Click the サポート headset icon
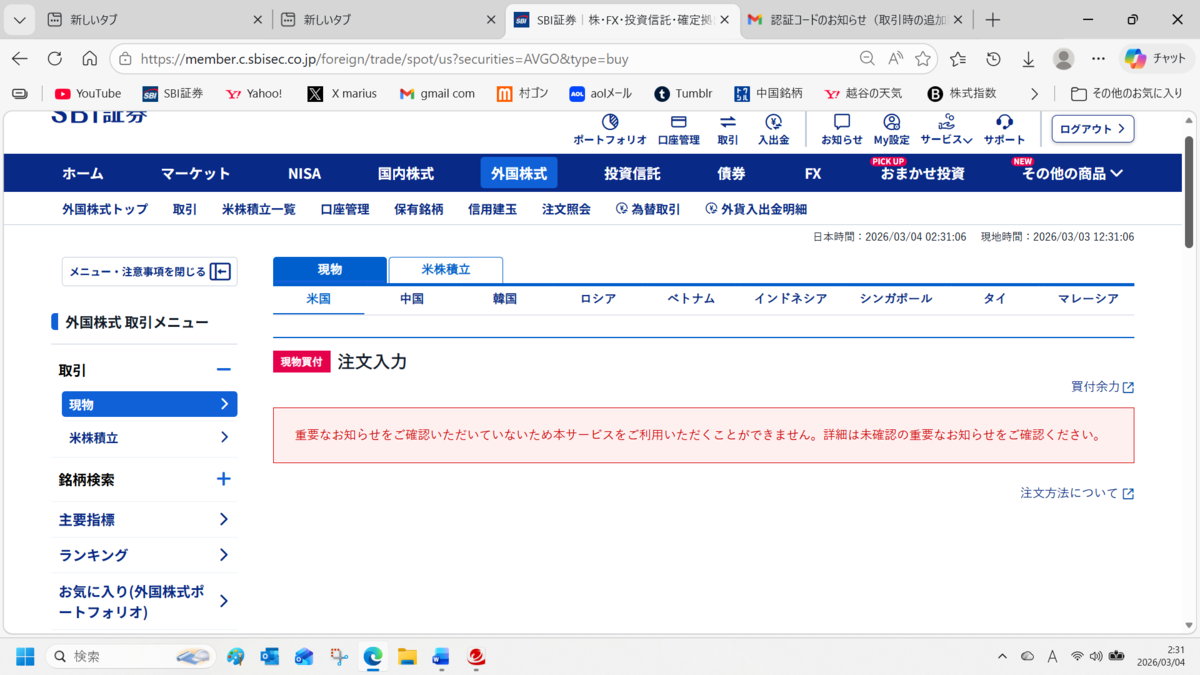Image resolution: width=1200 pixels, height=675 pixels. click(1004, 123)
